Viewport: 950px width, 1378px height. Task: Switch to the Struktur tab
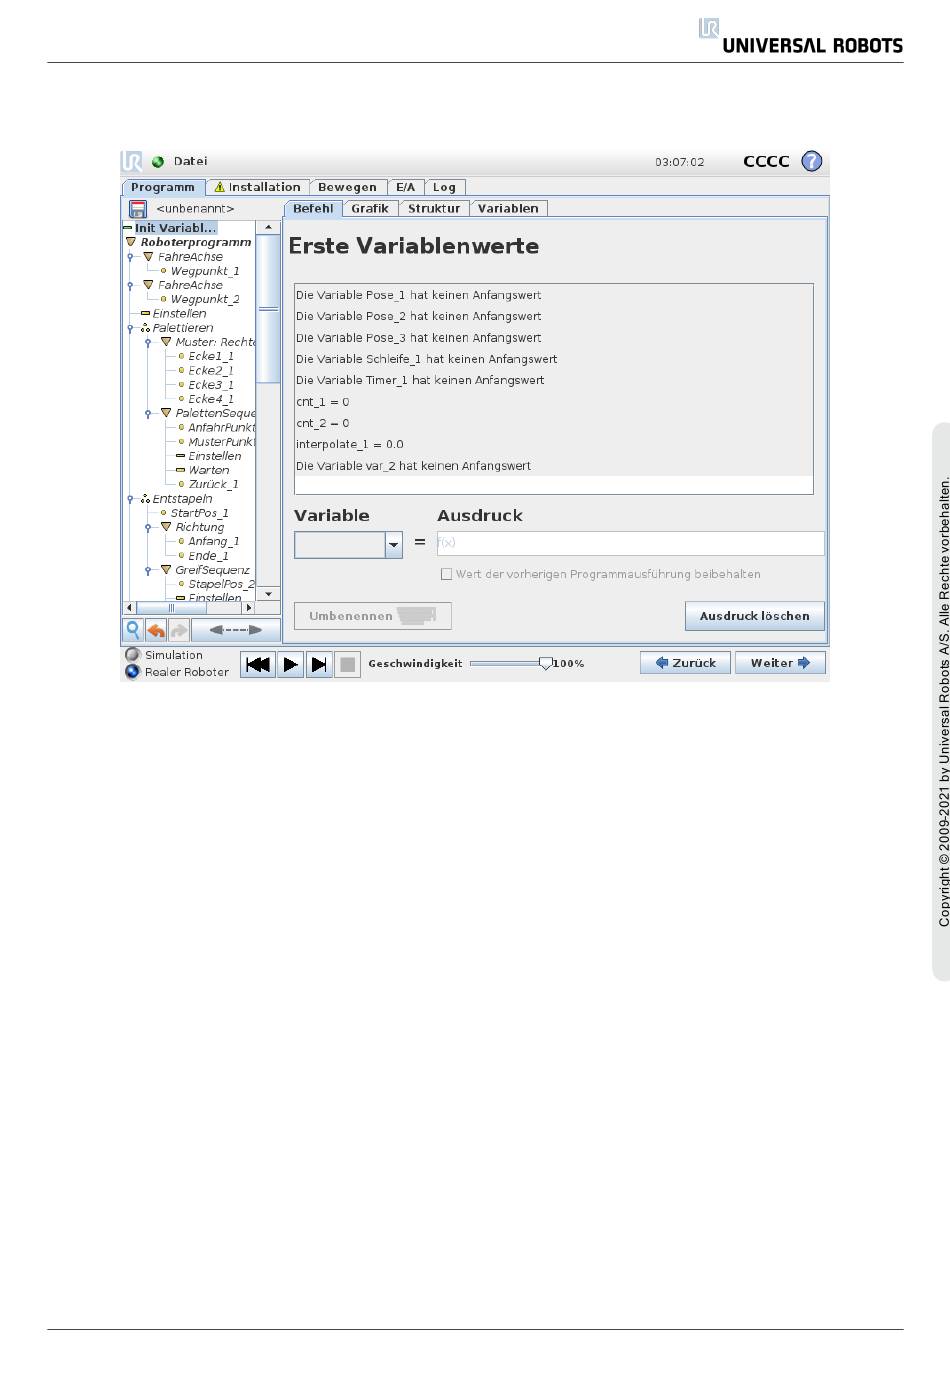pyautogui.click(x=434, y=208)
